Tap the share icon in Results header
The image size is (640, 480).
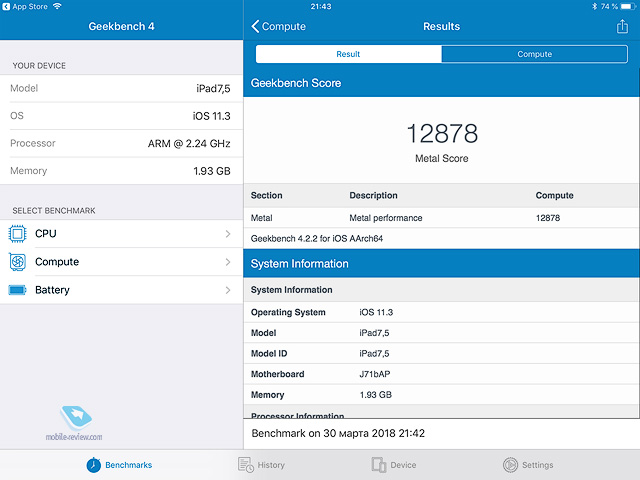click(622, 26)
